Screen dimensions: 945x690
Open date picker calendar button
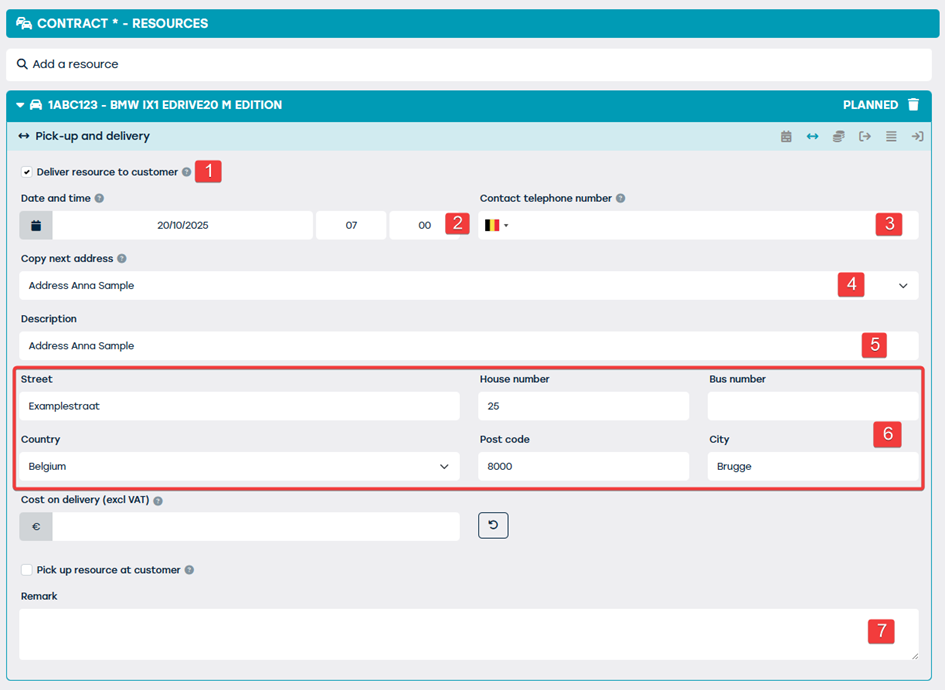[x=36, y=225]
